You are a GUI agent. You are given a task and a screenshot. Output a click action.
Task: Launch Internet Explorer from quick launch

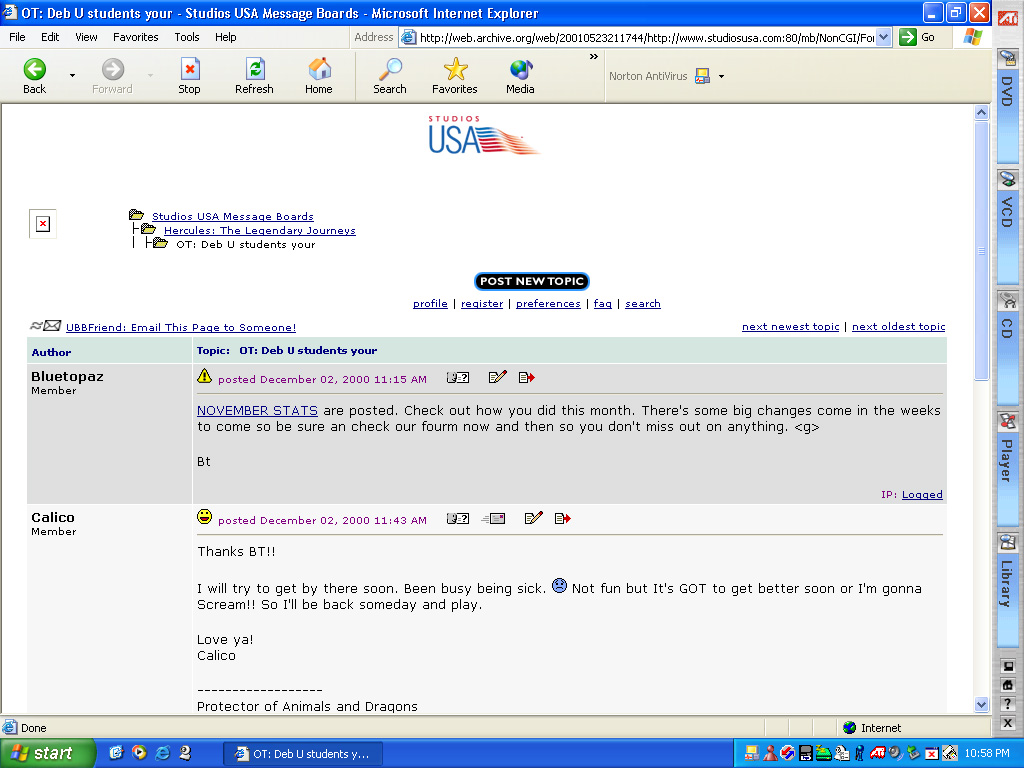[162, 753]
